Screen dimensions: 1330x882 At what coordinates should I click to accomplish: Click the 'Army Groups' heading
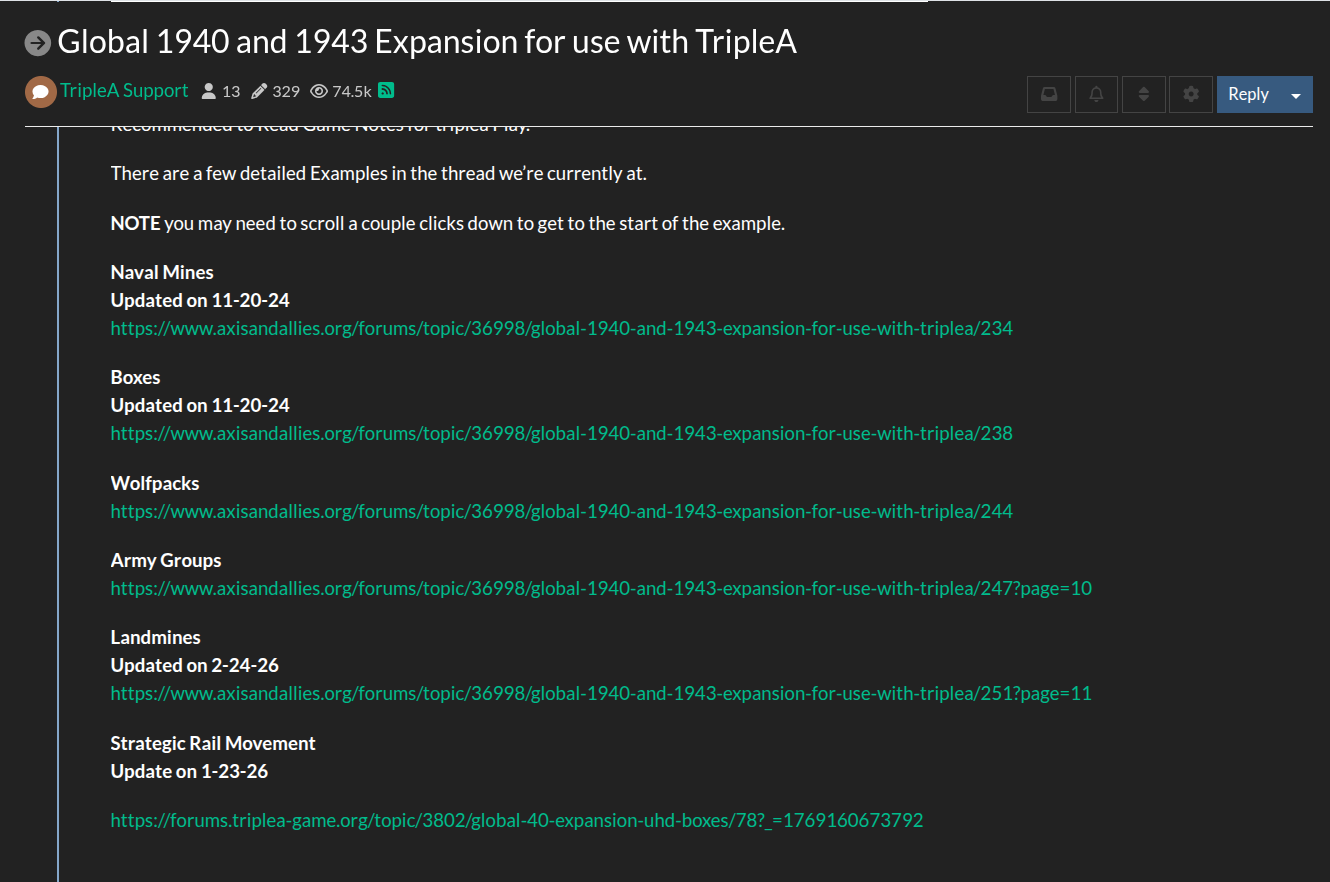[x=166, y=560]
